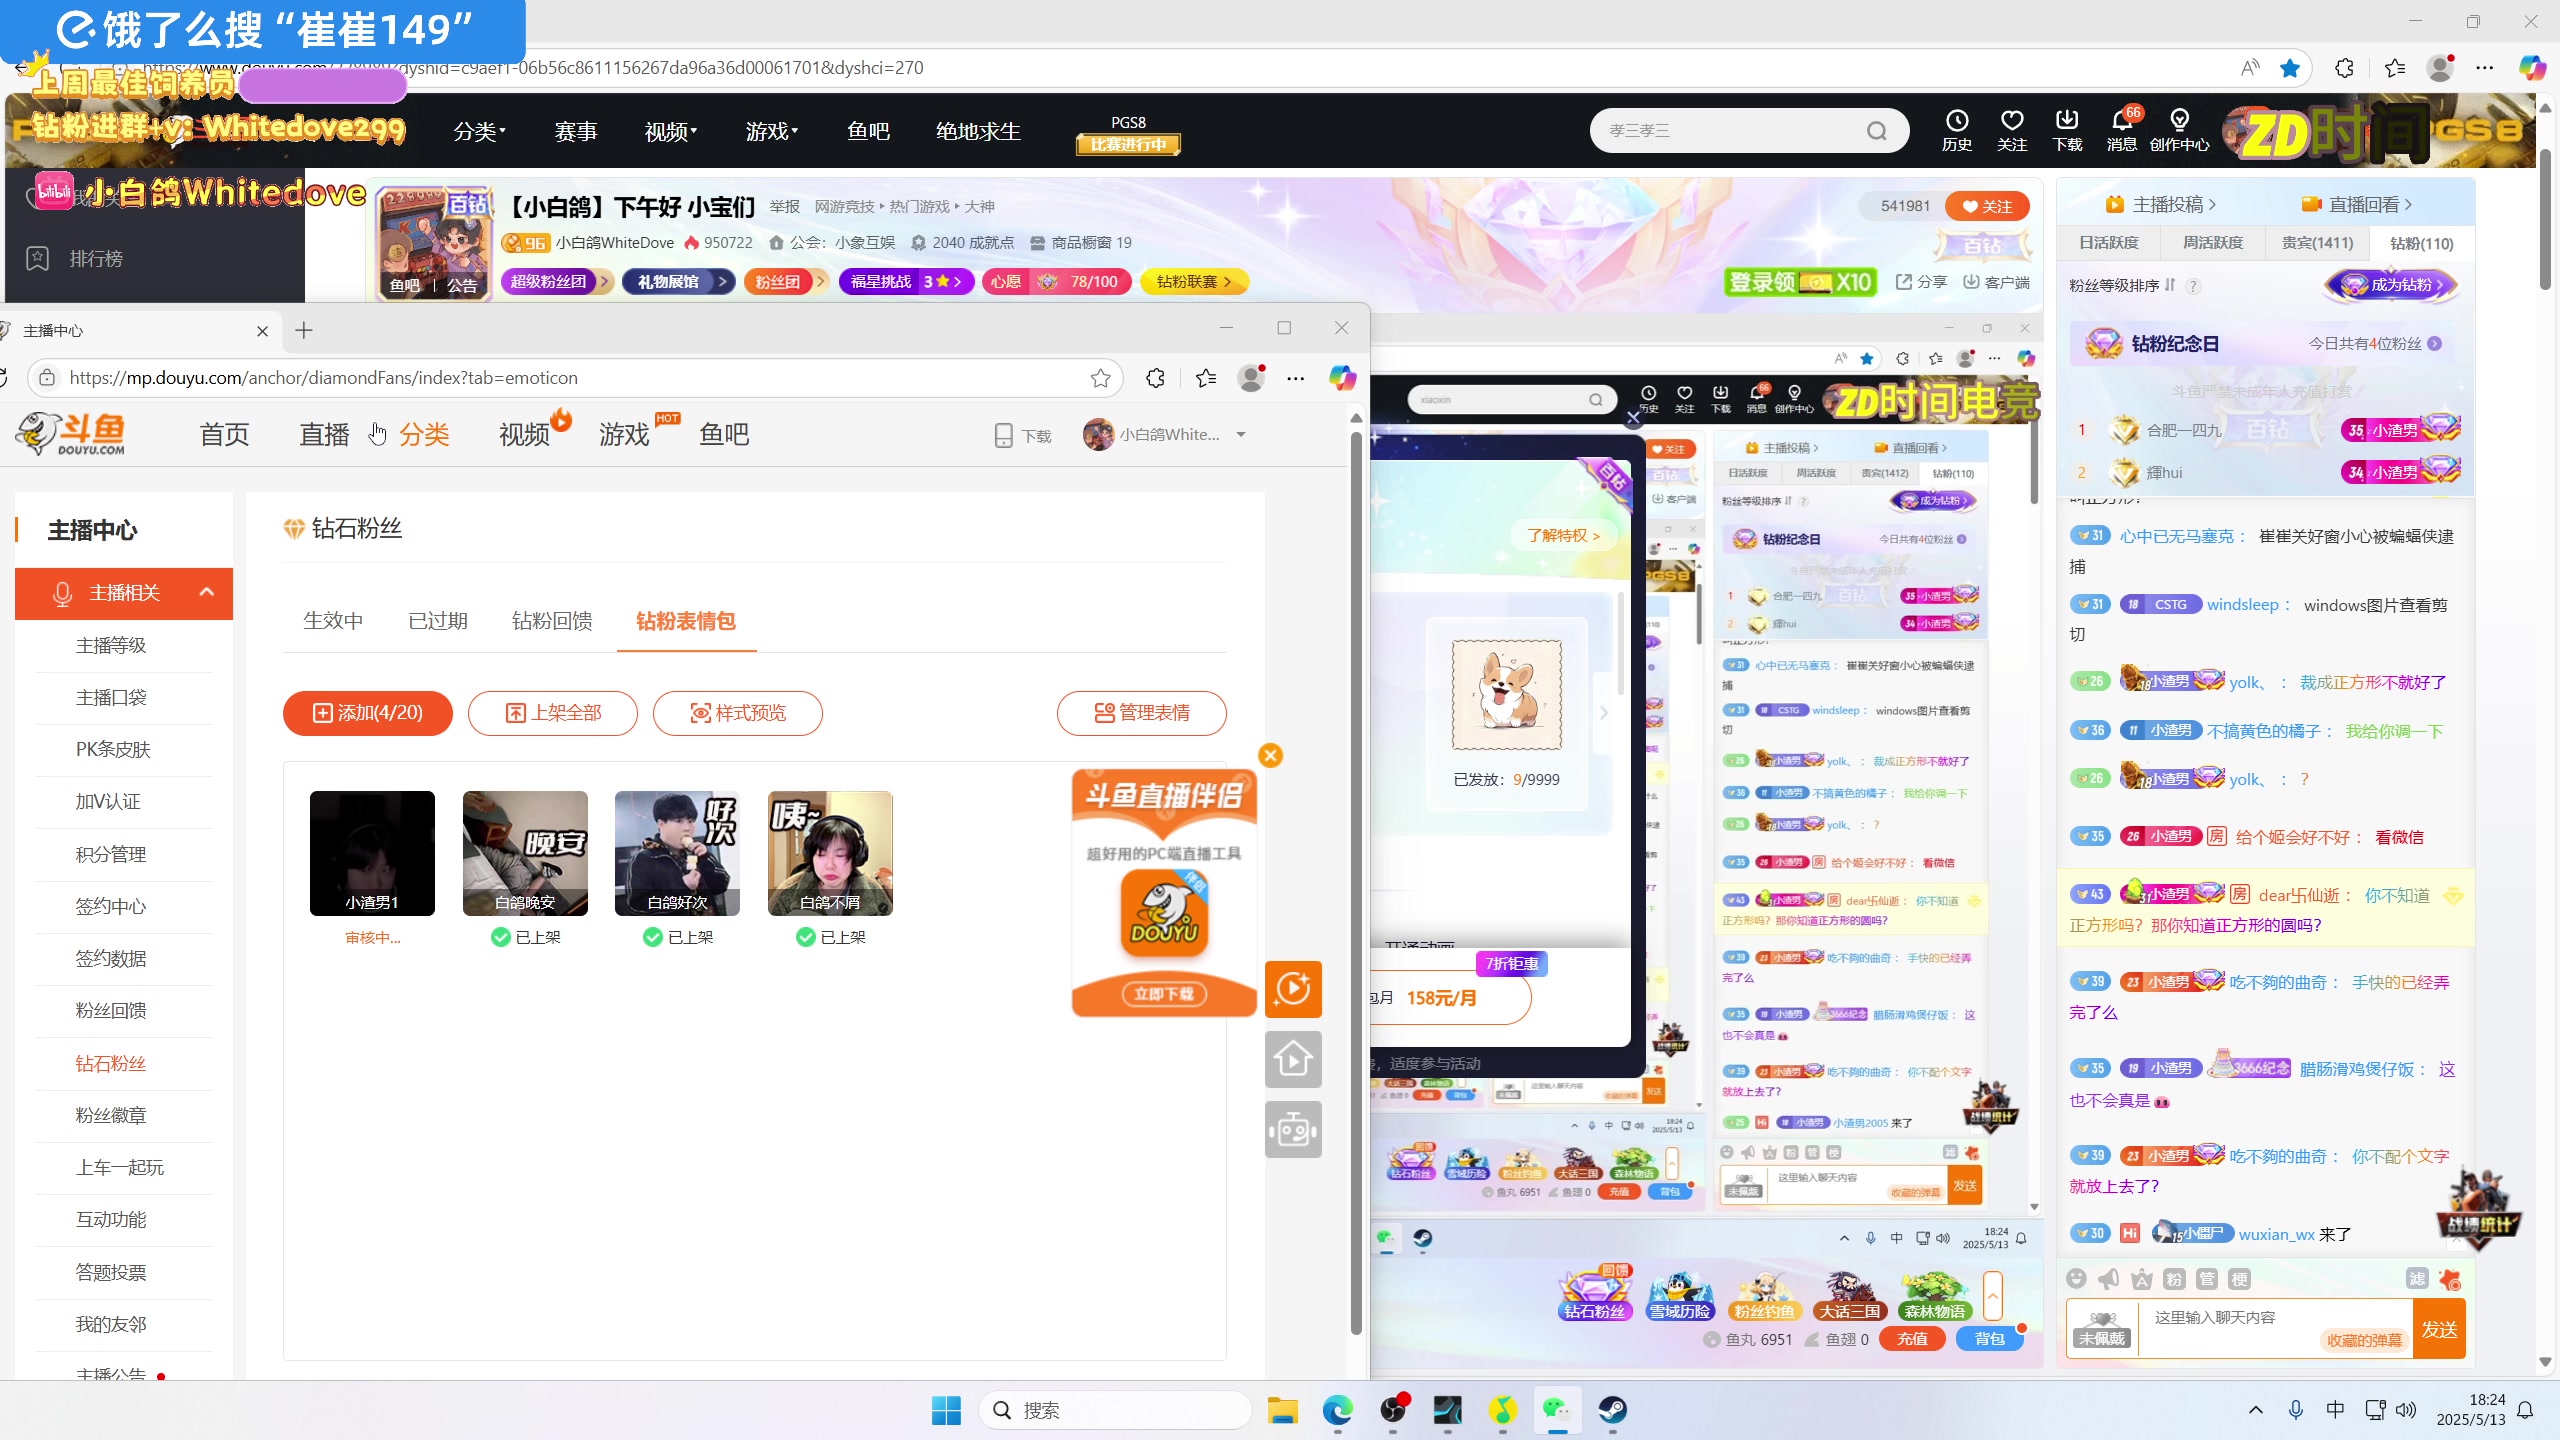This screenshot has width=2560, height=1440.
Task: Expand the 小白鸽White account dropdown
Action: coord(1241,435)
